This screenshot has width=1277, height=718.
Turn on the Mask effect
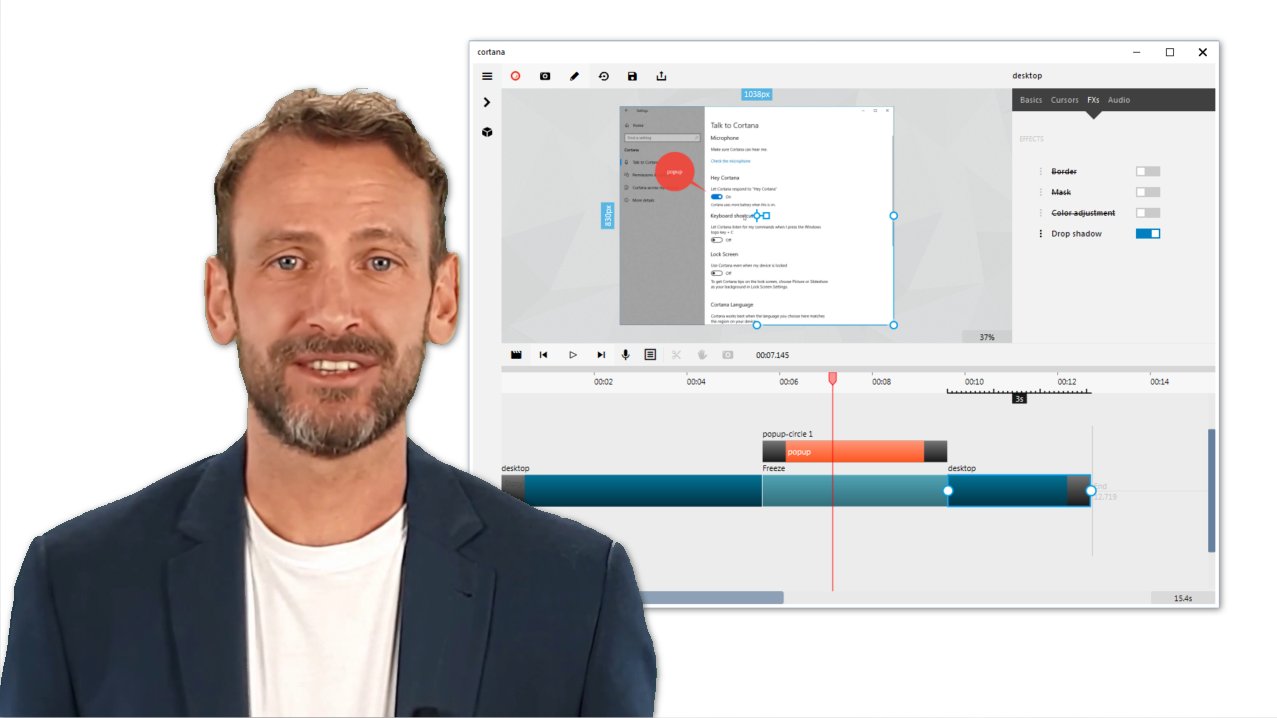tap(1147, 192)
